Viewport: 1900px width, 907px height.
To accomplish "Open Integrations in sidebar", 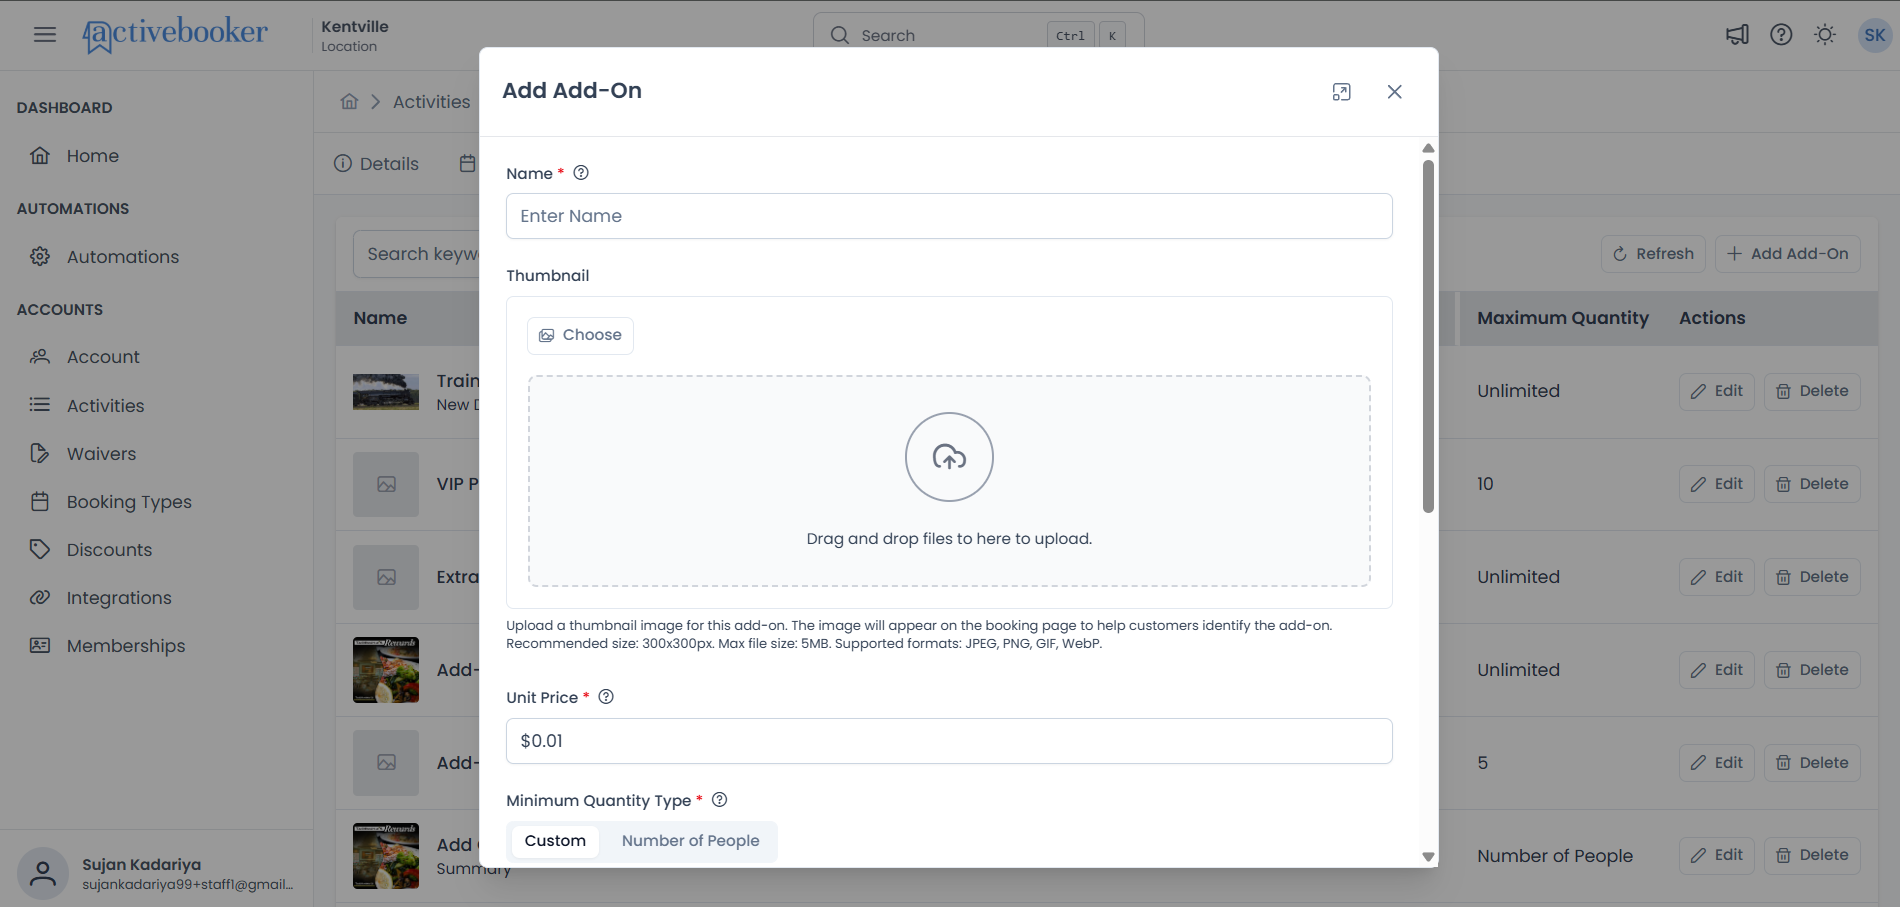I will click(x=119, y=598).
